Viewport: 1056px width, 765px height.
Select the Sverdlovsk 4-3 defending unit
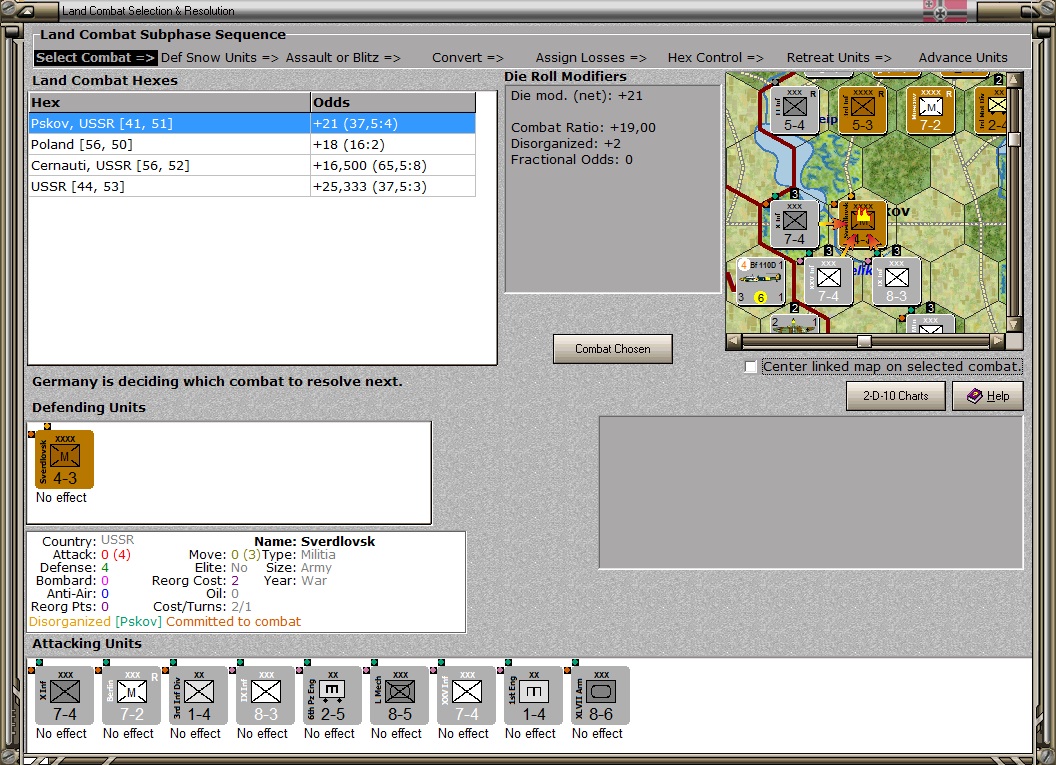tap(65, 459)
